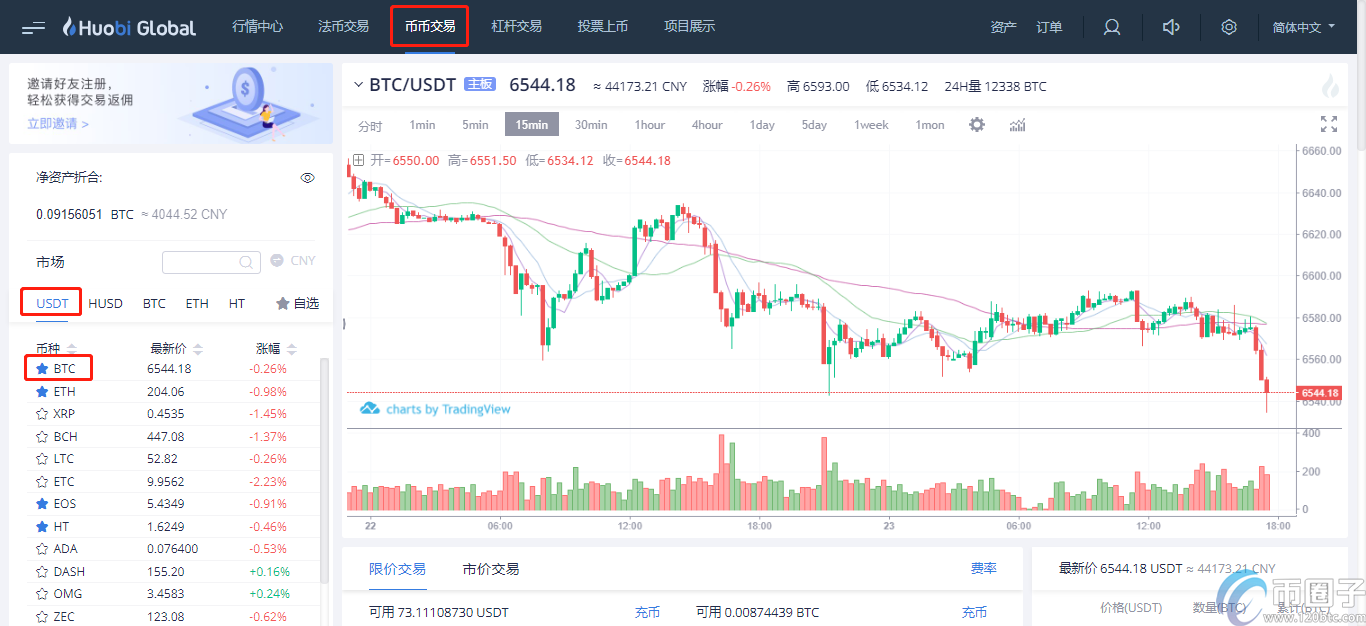Favorite ETC star
Viewport: 1366px width, 626px height.
click(42, 481)
